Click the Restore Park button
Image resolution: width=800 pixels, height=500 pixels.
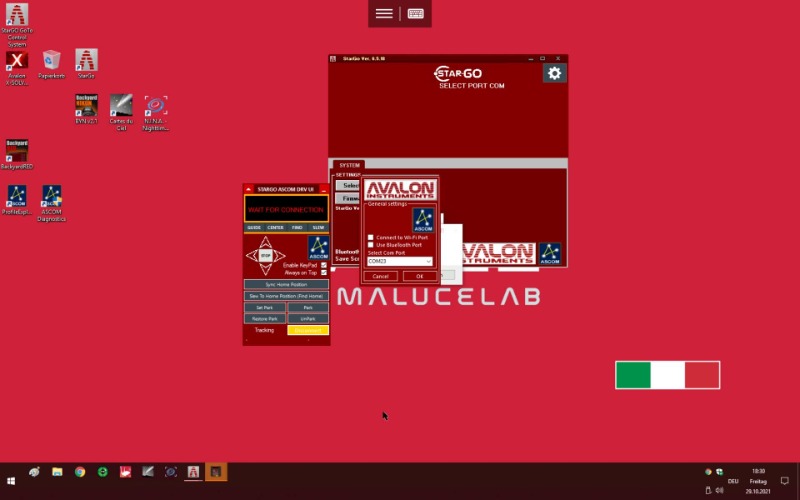(265, 319)
